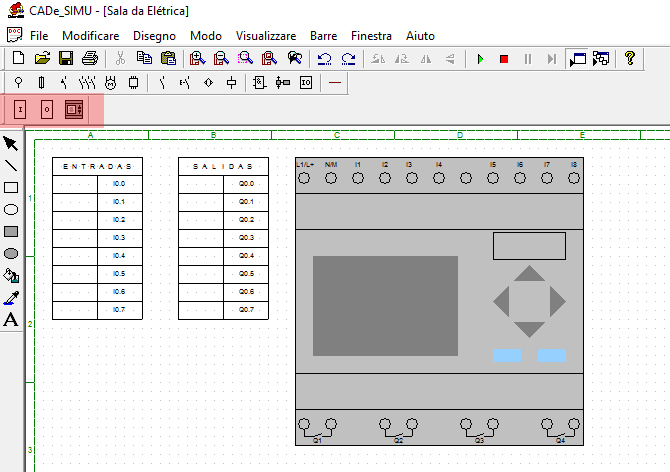Click the undo arrow icon
The width and height of the screenshot is (670, 472).
click(324, 59)
